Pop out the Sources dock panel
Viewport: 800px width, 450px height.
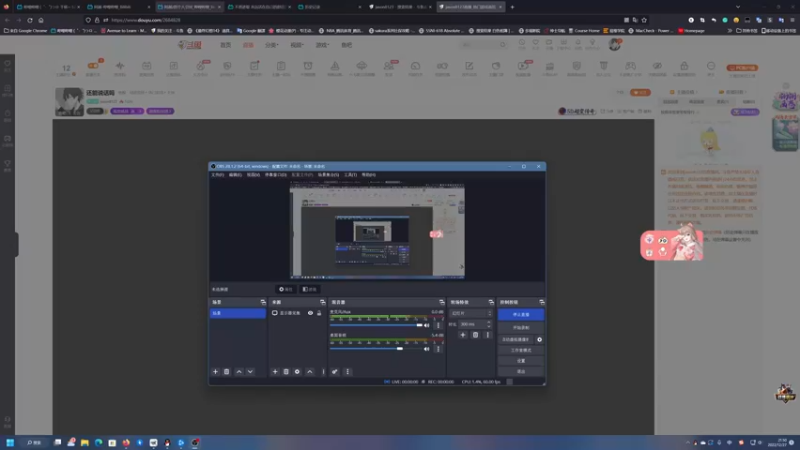coord(322,302)
